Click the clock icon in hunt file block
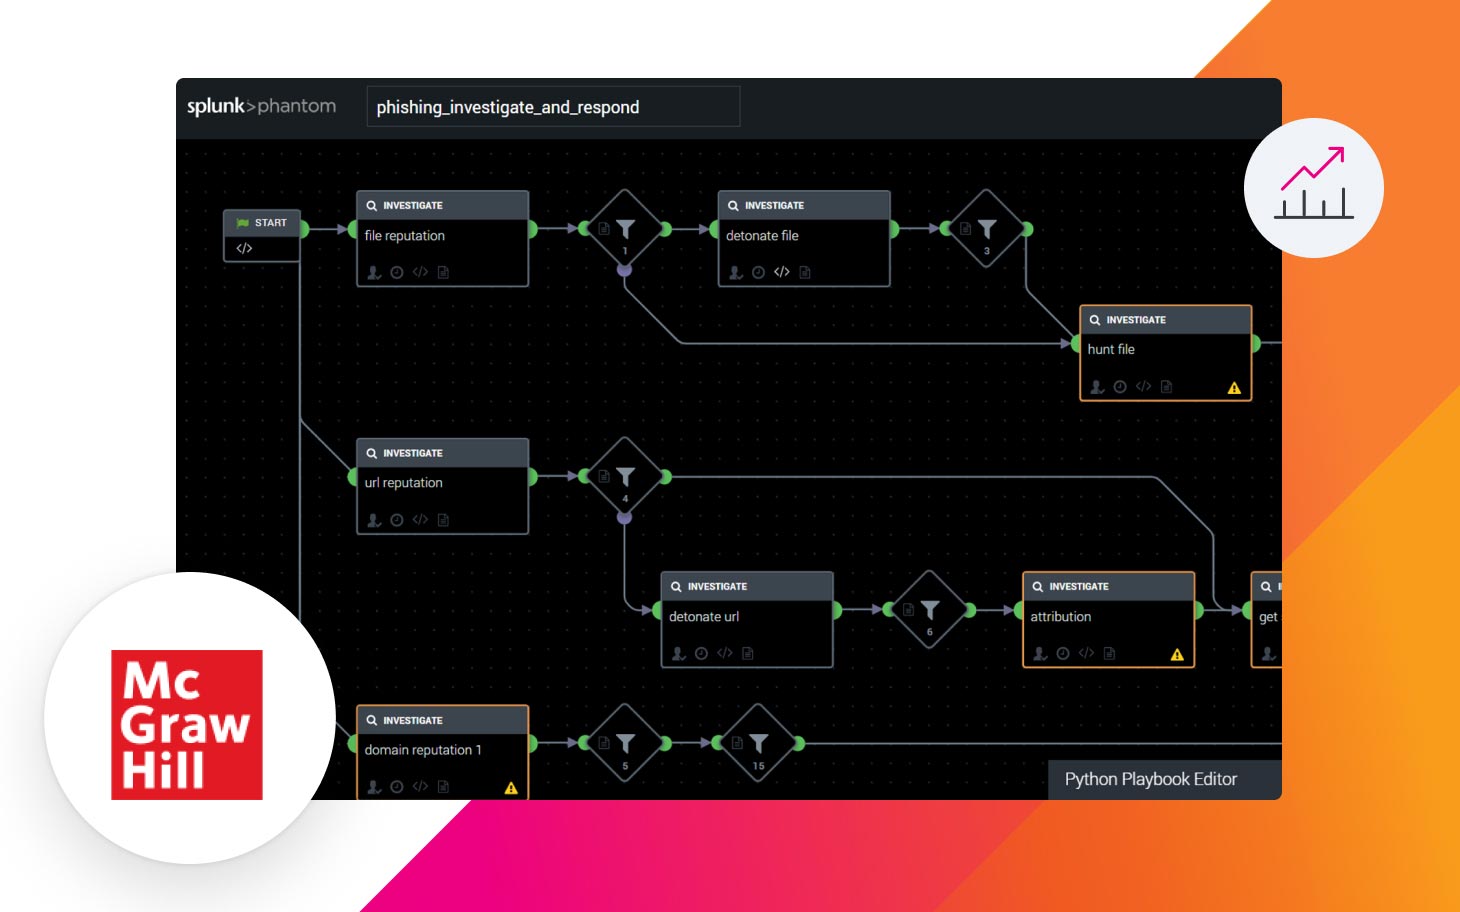This screenshot has width=1460, height=912. pos(1120,387)
